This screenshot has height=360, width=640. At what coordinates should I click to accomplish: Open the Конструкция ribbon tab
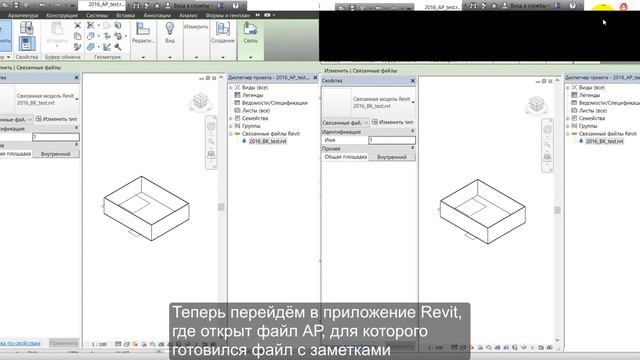62,15
